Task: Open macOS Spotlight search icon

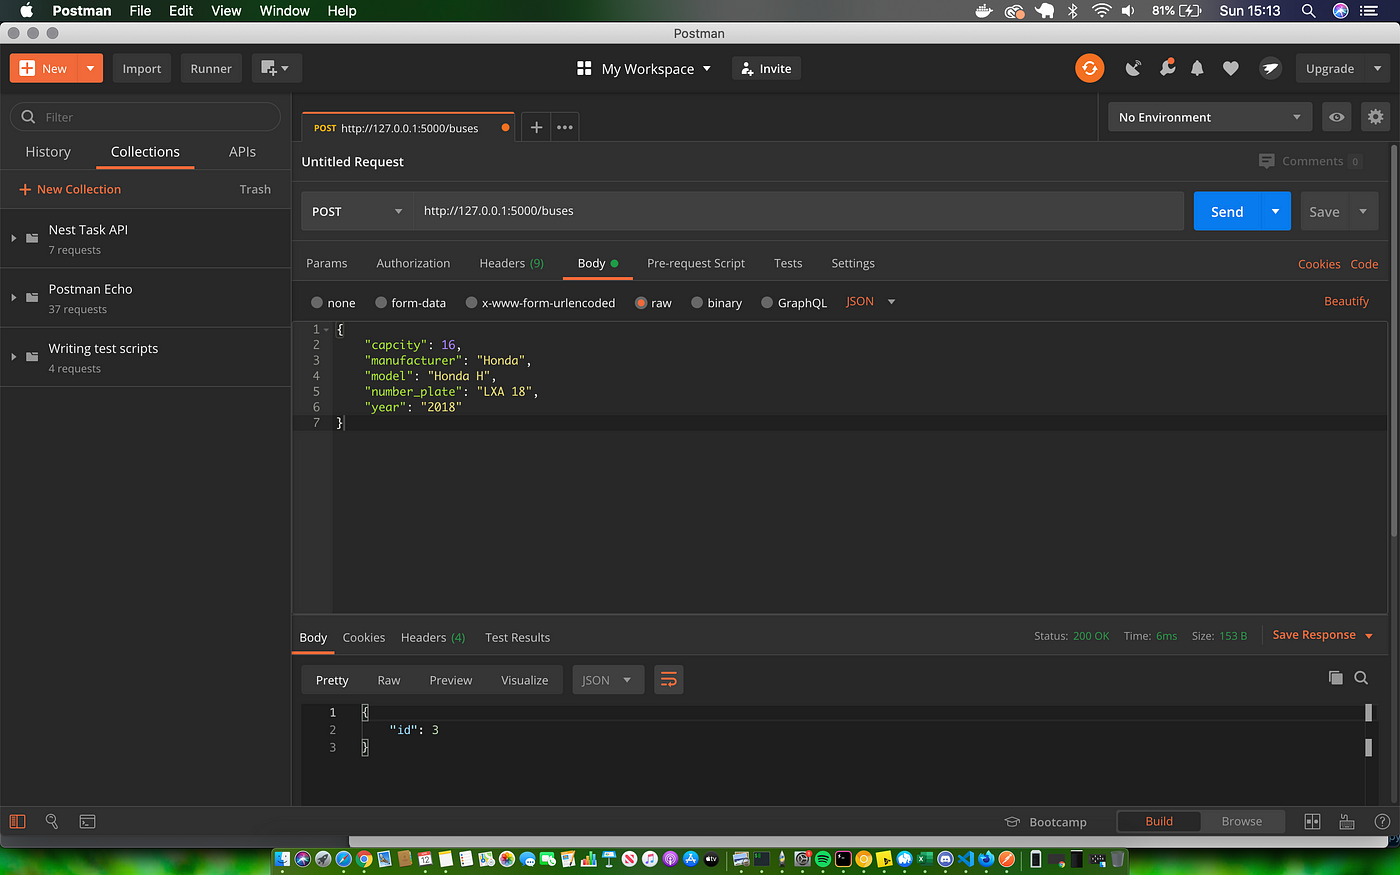Action: pyautogui.click(x=1308, y=11)
